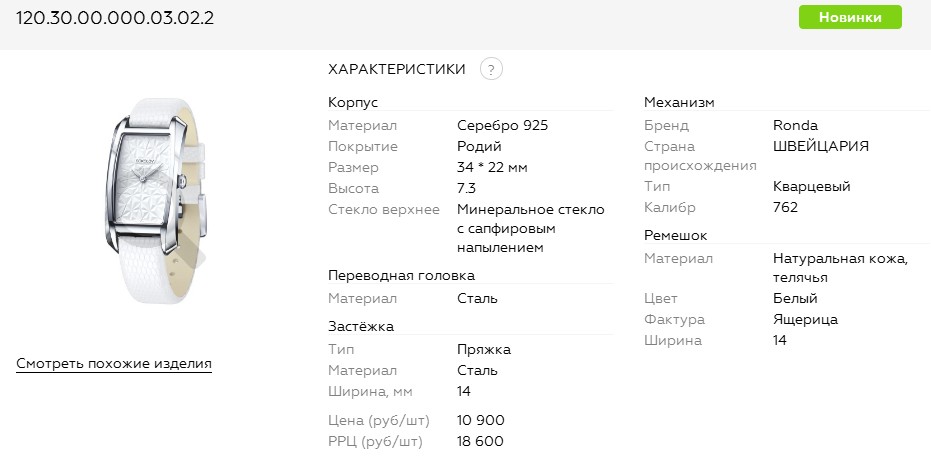Click the ШВЕЙЦАРИЯ country value
This screenshot has height=467, width=931.
821,146
